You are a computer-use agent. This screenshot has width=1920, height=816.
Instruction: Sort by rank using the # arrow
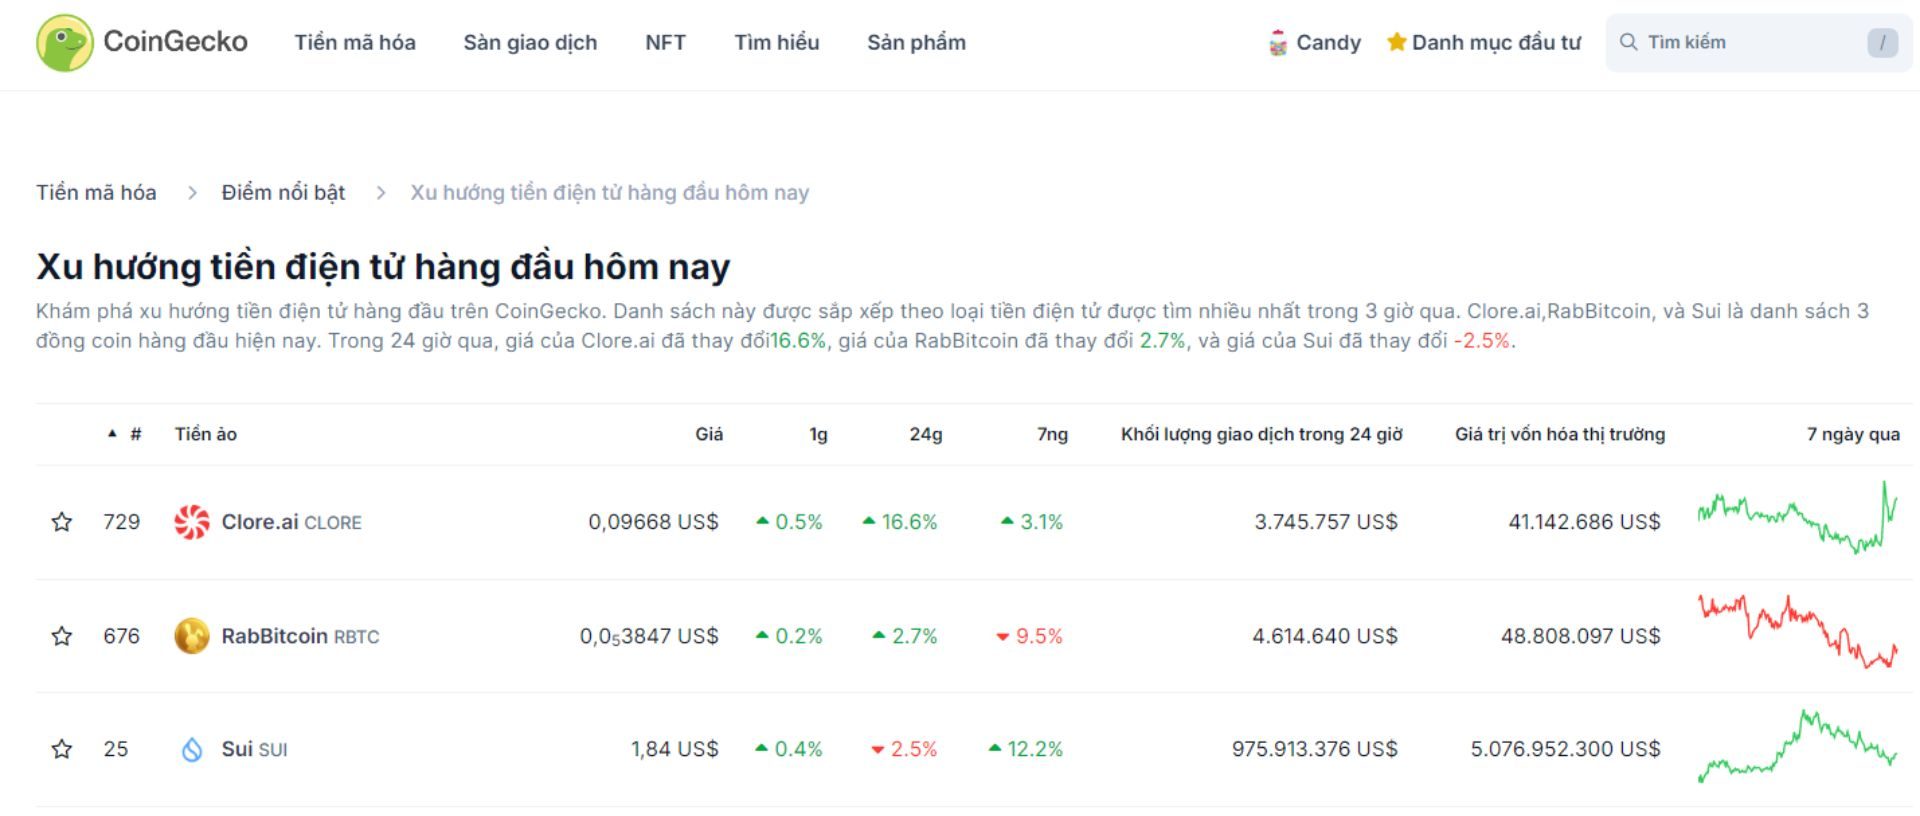point(125,434)
